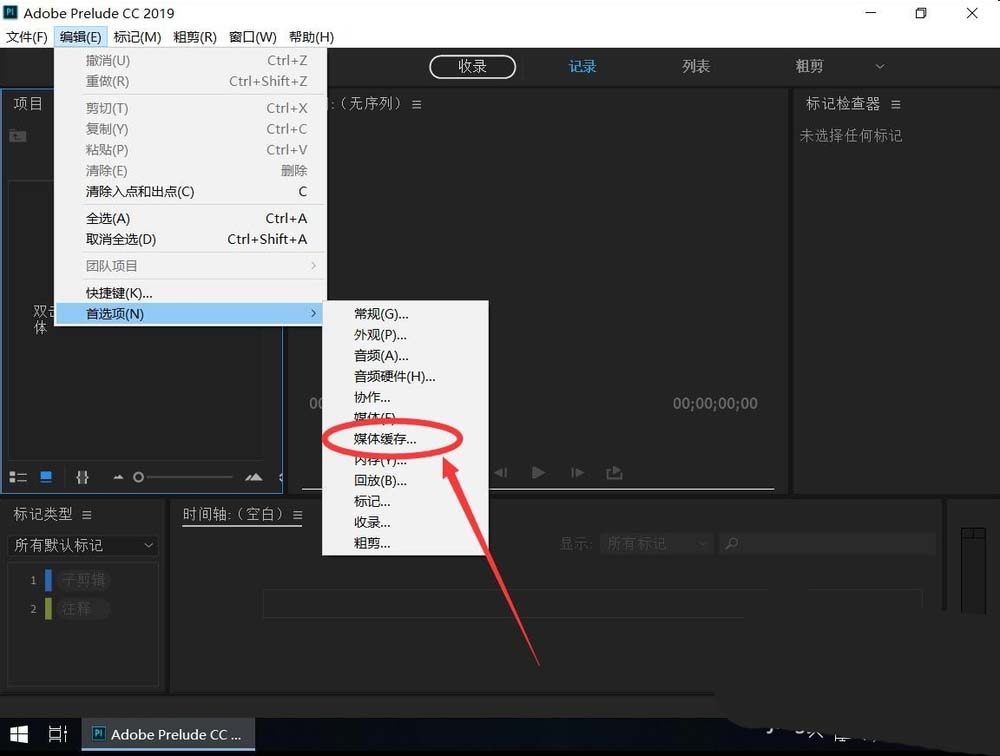The image size is (1000, 756).
Task: Open Windows Task View
Action: pos(58,734)
